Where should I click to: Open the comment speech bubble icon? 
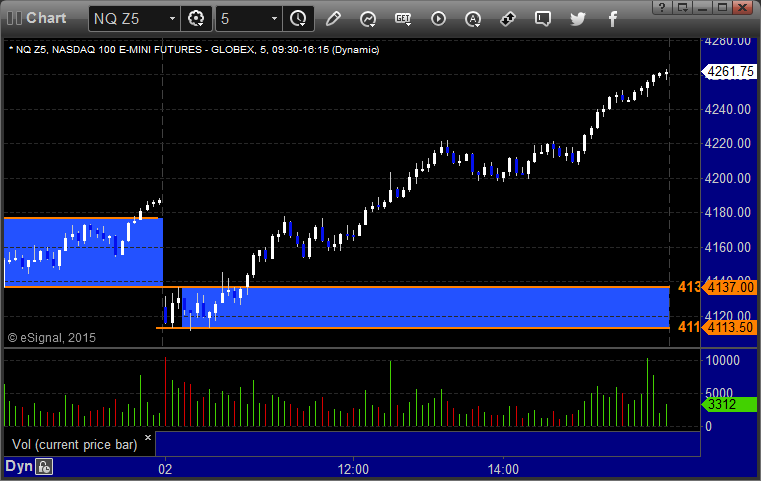(543, 19)
